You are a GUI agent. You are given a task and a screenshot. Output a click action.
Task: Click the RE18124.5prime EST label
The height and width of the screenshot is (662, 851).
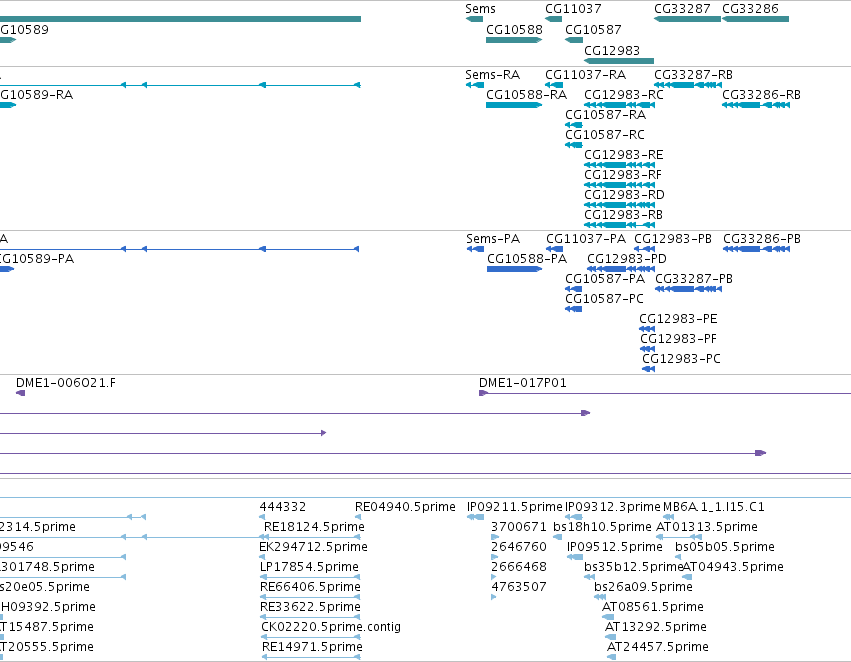[314, 527]
